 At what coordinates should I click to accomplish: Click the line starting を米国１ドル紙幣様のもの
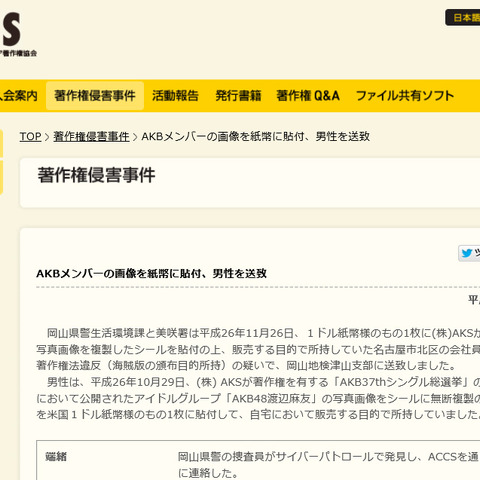pos(258,414)
